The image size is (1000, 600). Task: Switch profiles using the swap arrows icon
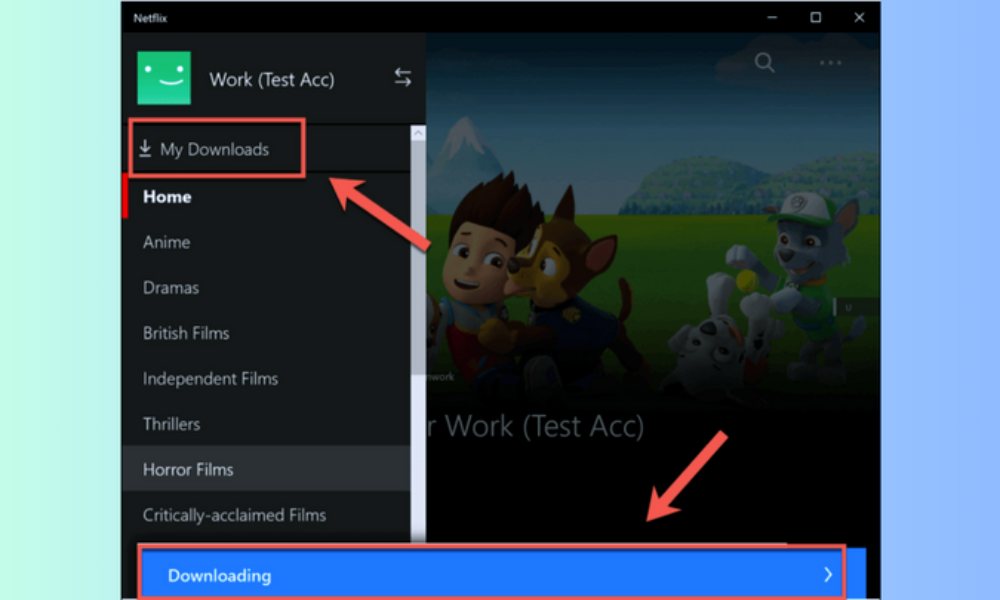pyautogui.click(x=402, y=78)
